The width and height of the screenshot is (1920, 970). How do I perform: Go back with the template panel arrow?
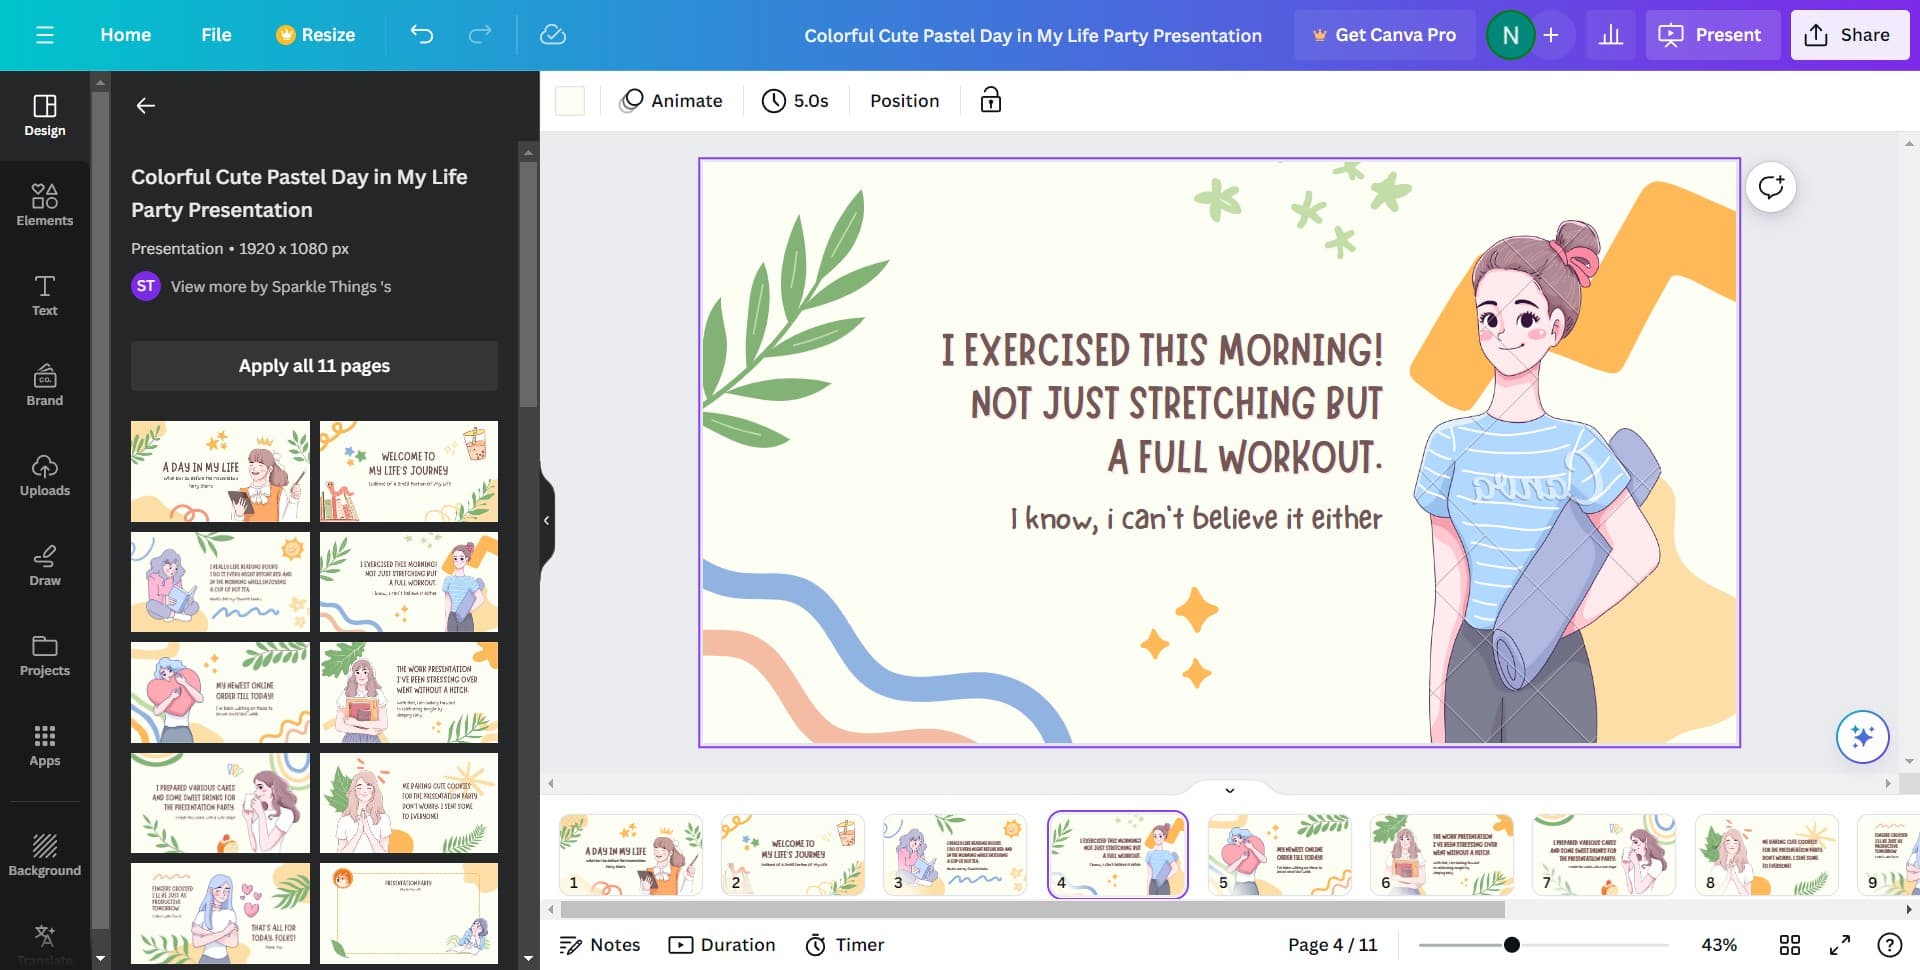[x=146, y=106]
